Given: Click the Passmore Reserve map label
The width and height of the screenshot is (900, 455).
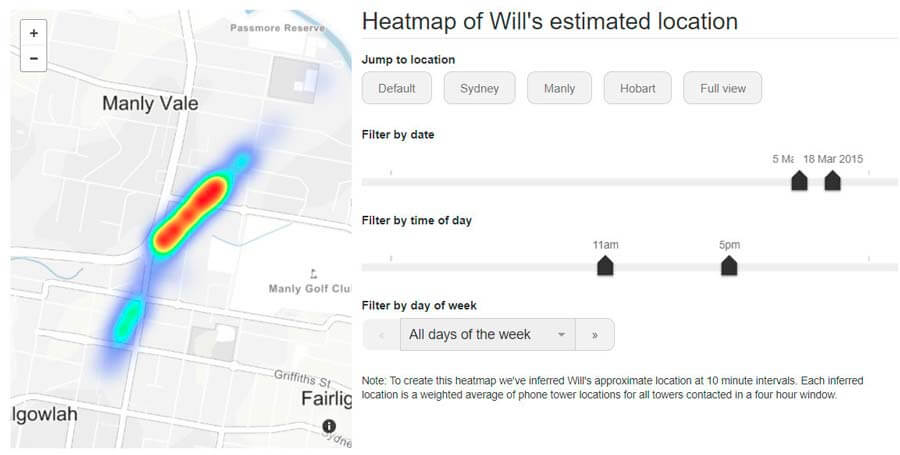Looking at the screenshot, I should point(277,28).
